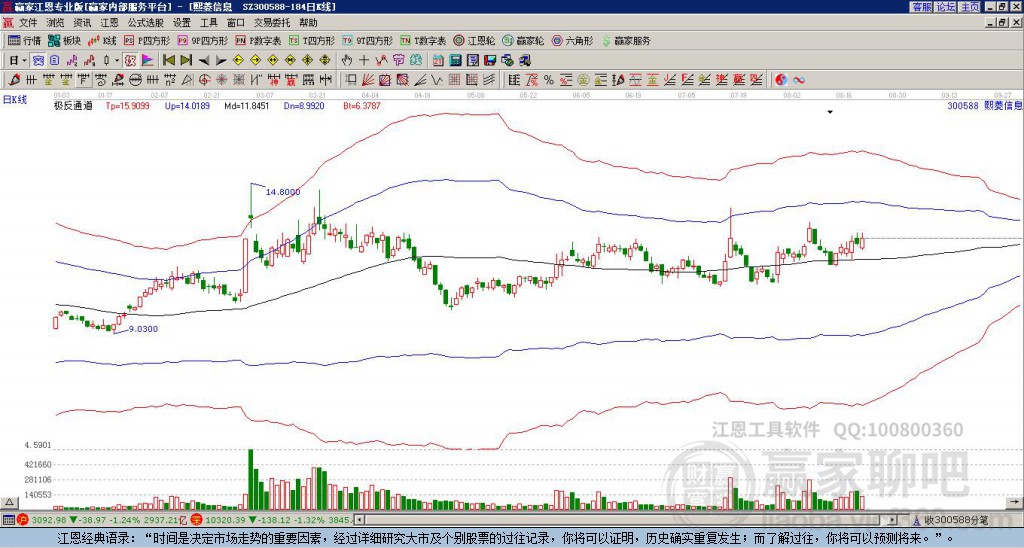Click the 日K线 chart label
The image size is (1024, 548).
[x=15, y=99]
